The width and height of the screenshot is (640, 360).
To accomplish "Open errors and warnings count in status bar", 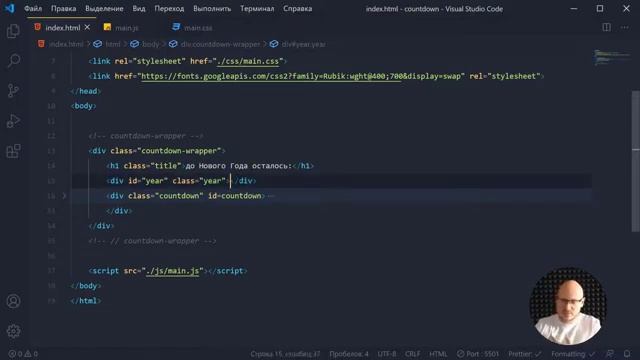I will [23, 354].
